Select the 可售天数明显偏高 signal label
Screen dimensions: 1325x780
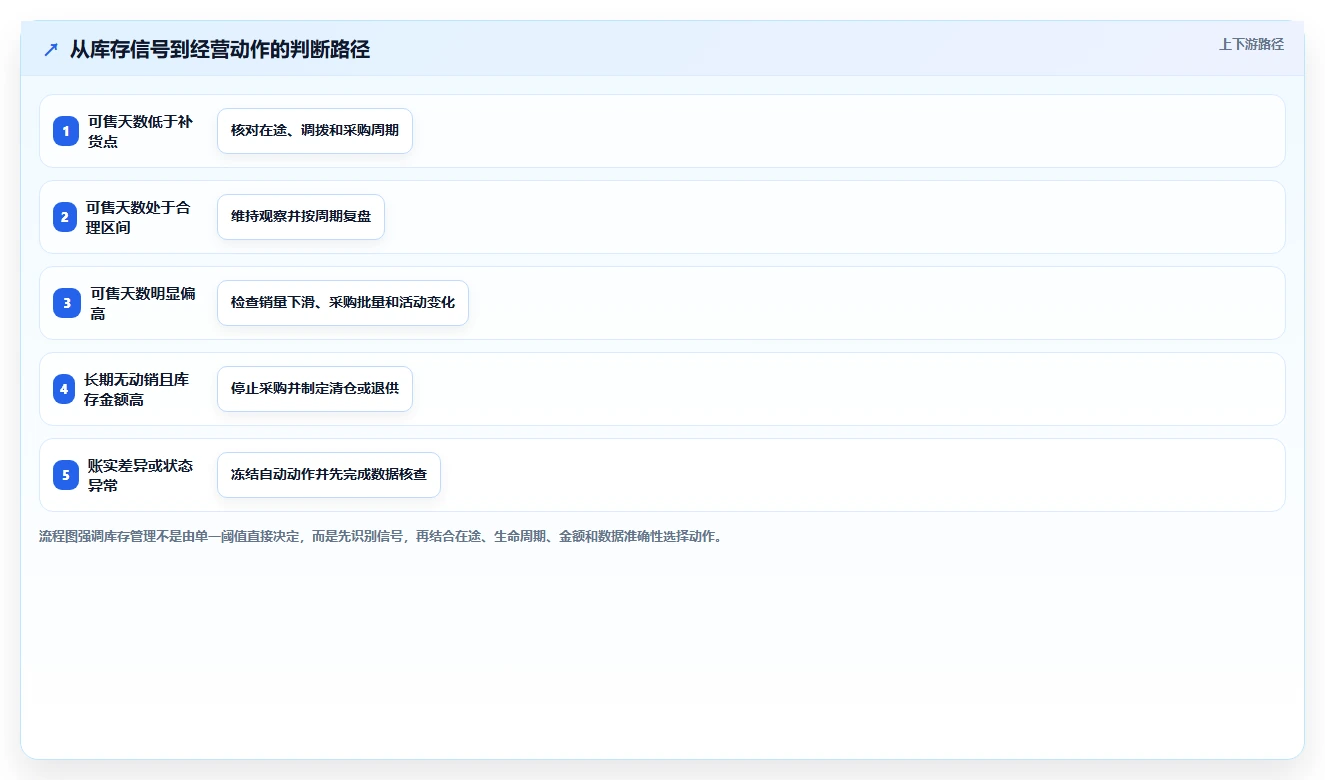(x=143, y=303)
